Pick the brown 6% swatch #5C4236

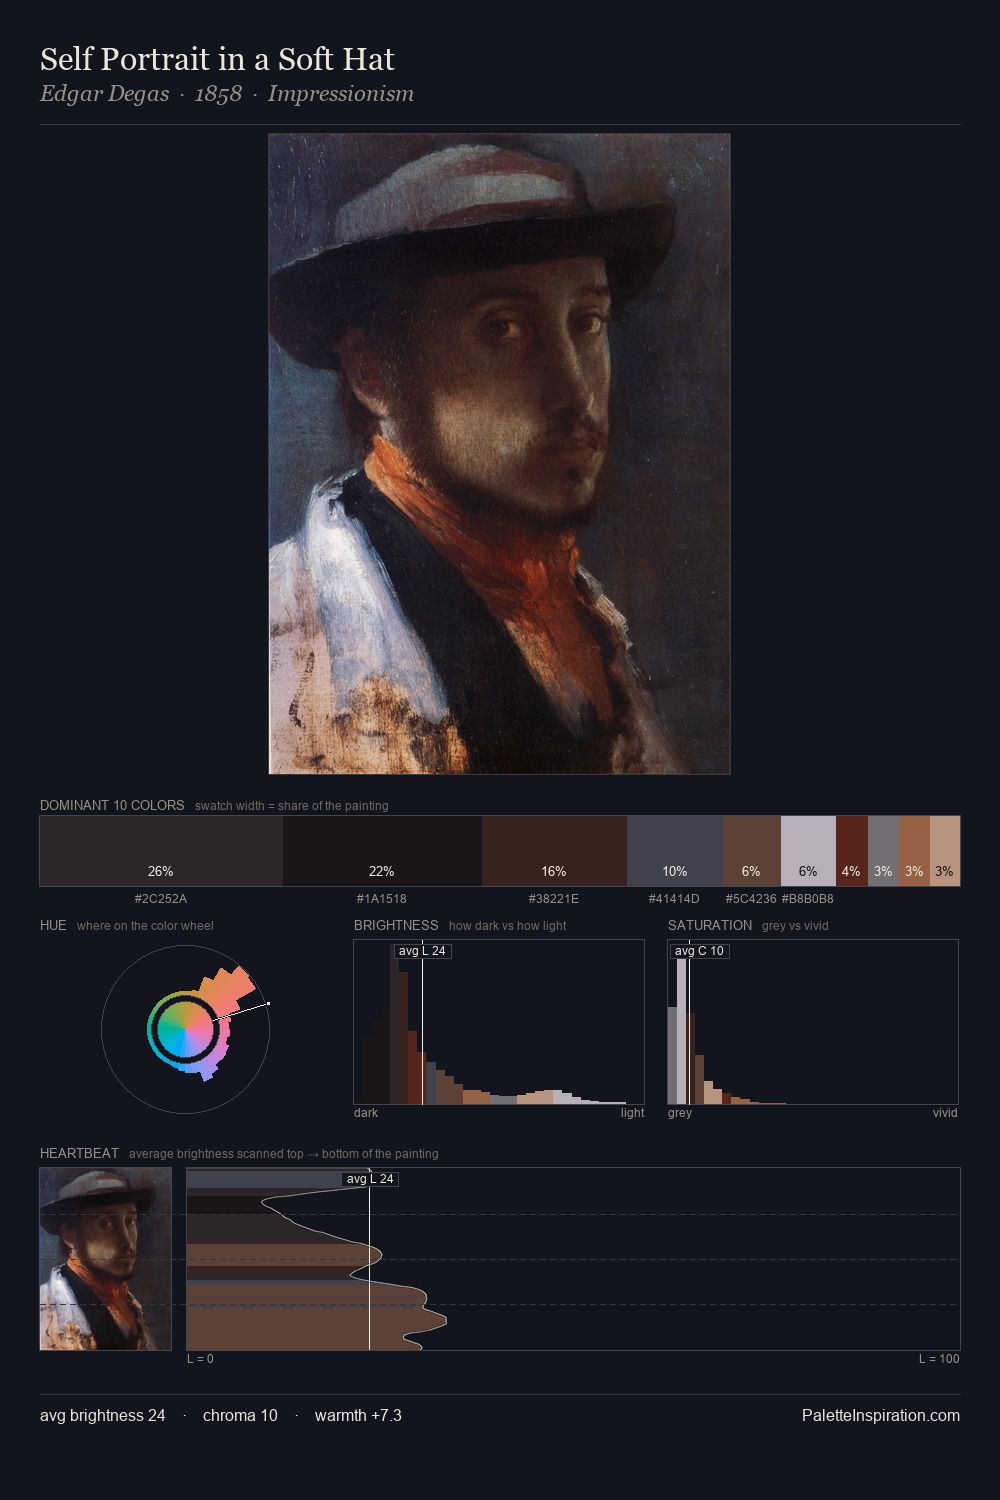pyautogui.click(x=751, y=851)
